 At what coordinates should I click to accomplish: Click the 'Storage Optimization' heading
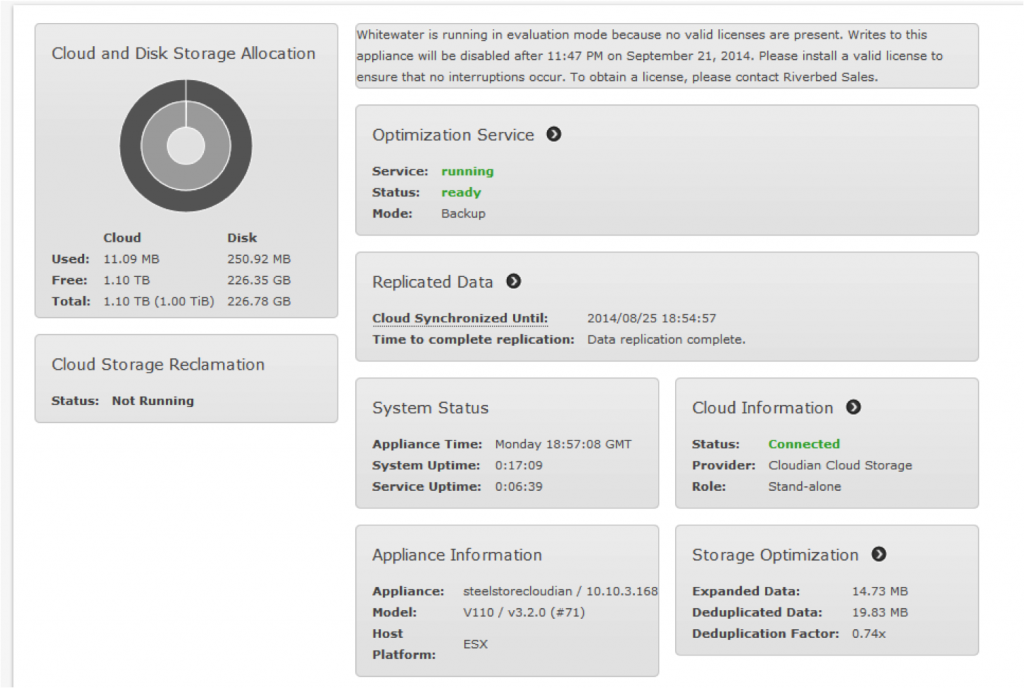pos(775,555)
